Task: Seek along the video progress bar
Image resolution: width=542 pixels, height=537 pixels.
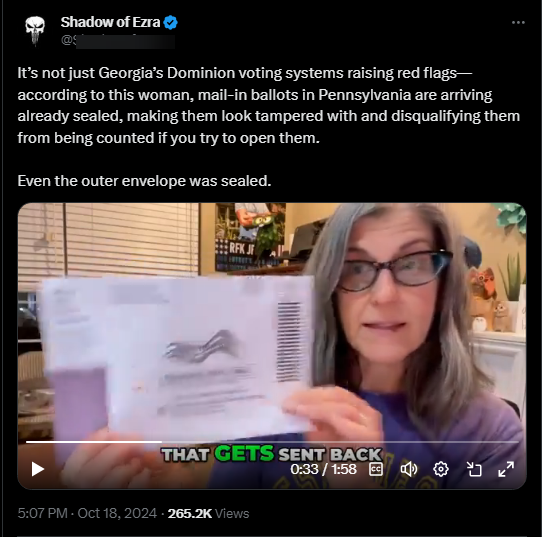Action: (272, 442)
